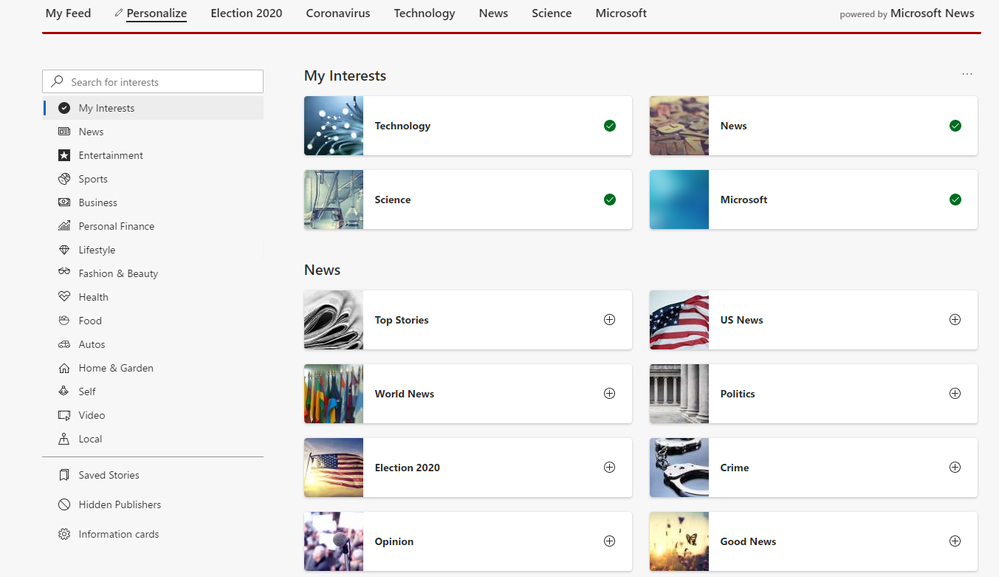Viewport: 999px width, 577px height.
Task: Click the Crime handcuffs thumbnail
Action: click(679, 467)
